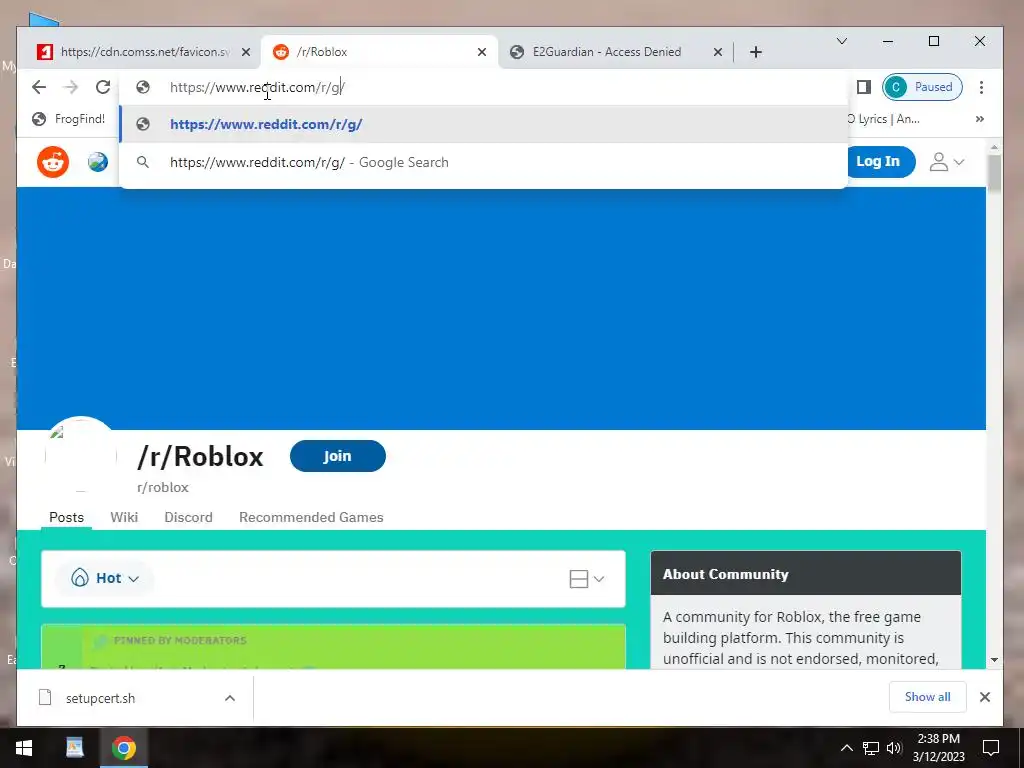Image resolution: width=1024 pixels, height=768 pixels.
Task: Click the Lyrics bookmark on bookmarks bar
Action: (884, 119)
